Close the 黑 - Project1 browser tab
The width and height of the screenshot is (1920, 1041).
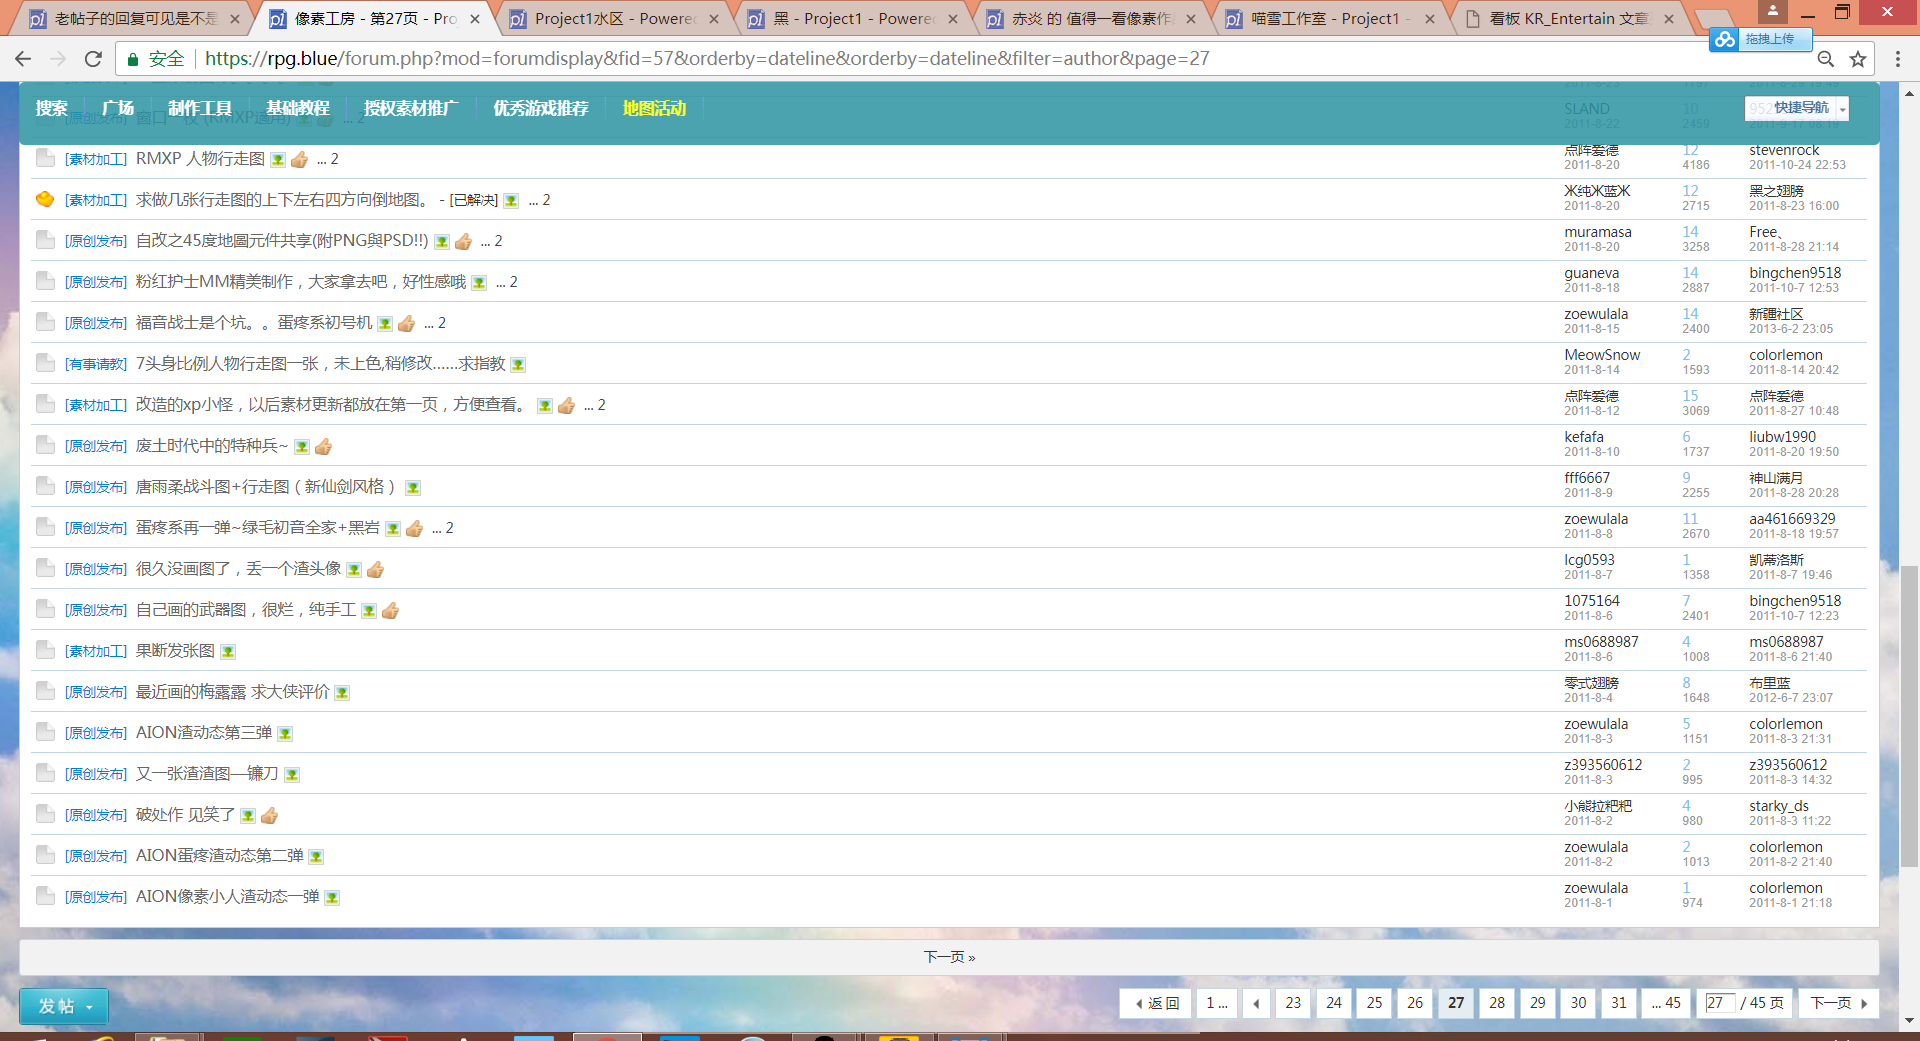tap(952, 18)
